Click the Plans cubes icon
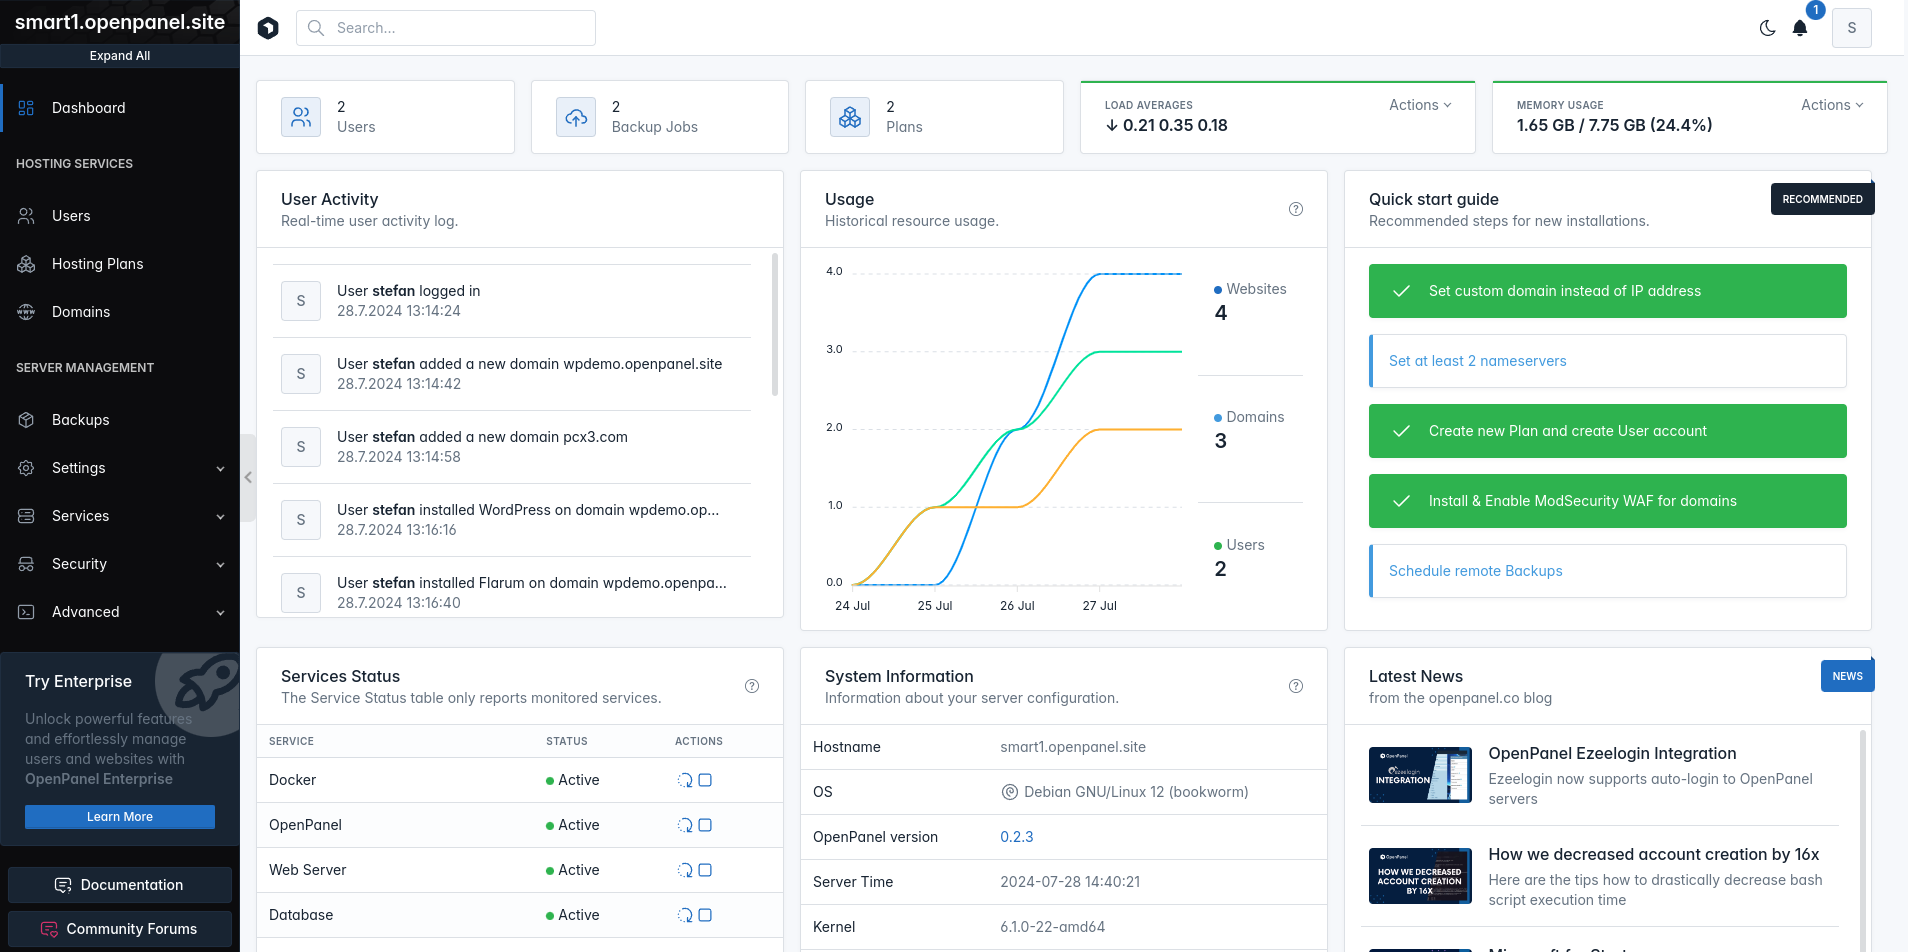 tap(850, 117)
